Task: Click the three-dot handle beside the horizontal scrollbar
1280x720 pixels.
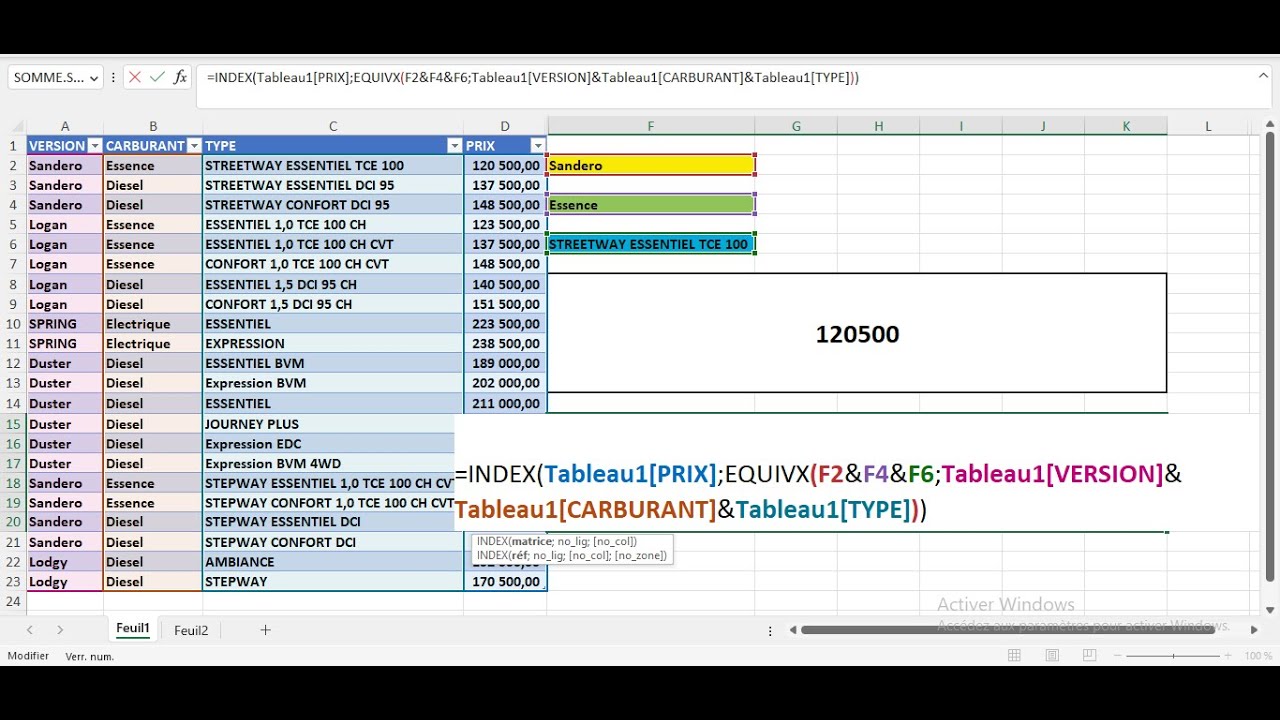Action: (x=770, y=630)
